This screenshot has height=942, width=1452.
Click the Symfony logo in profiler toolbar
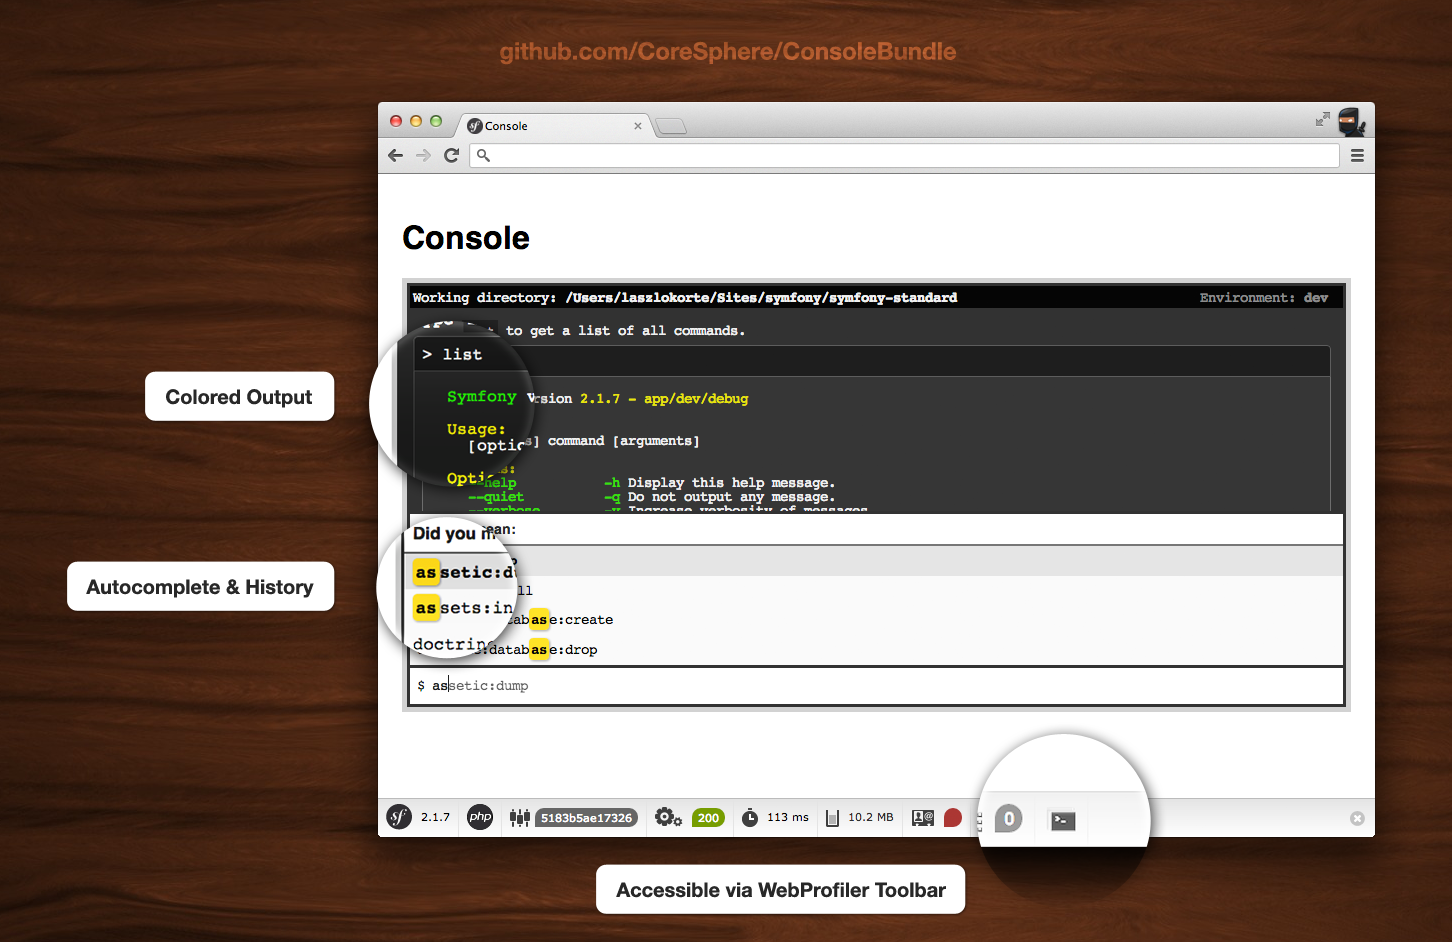[x=399, y=817]
